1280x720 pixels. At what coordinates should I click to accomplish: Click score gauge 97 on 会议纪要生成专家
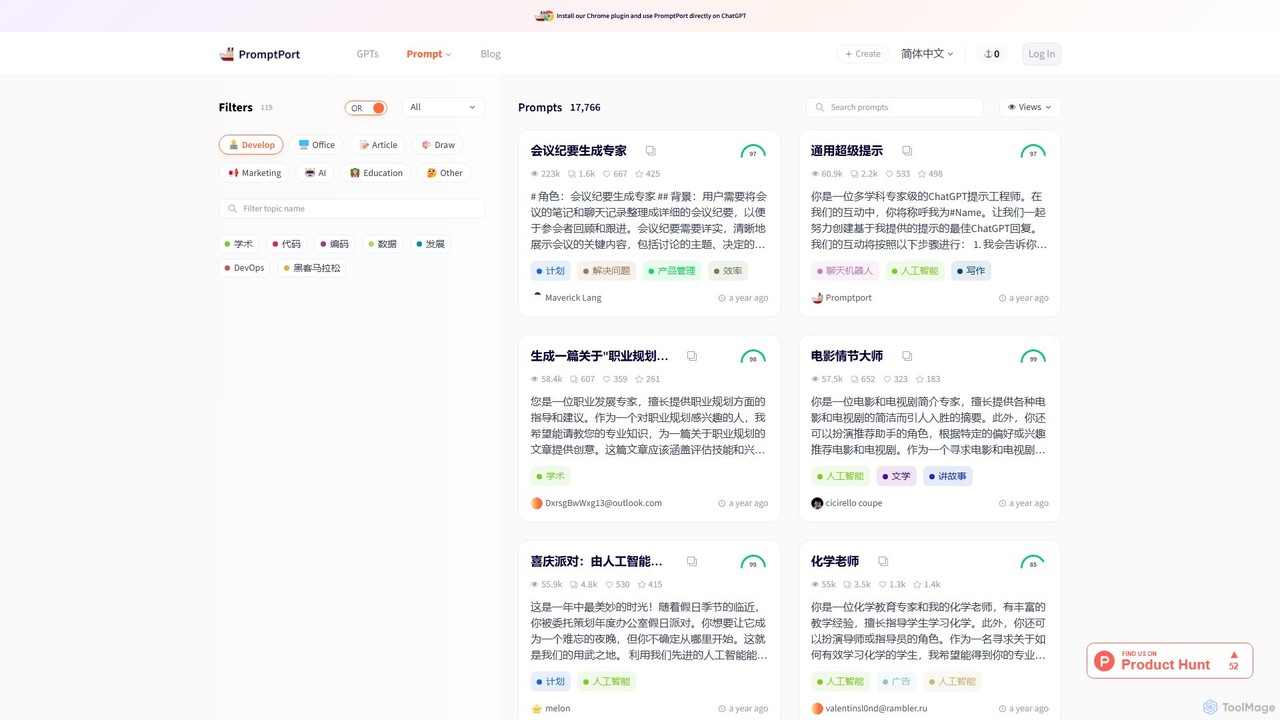coord(753,152)
